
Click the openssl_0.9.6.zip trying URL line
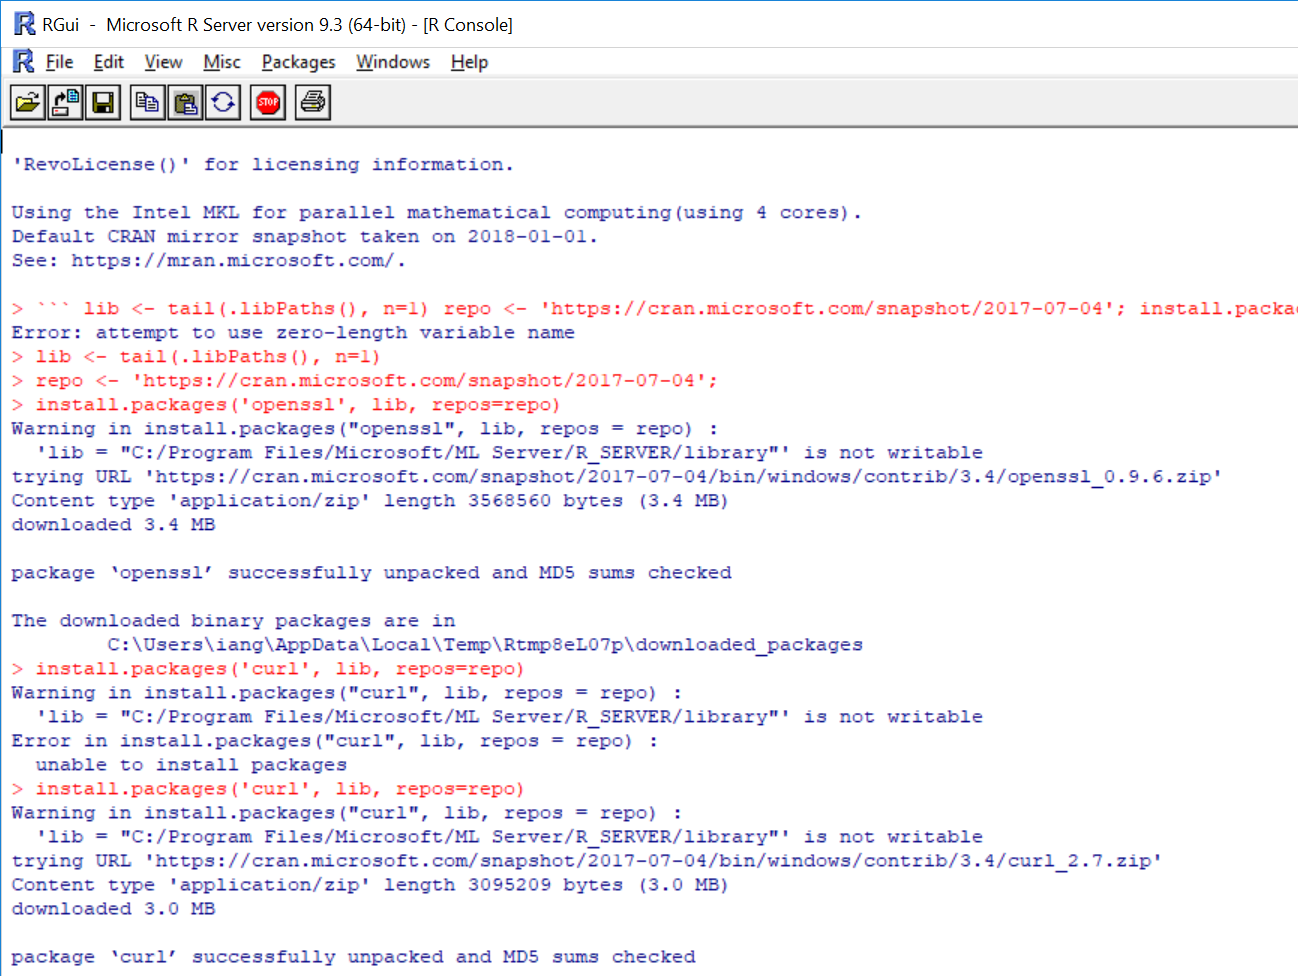(616, 476)
